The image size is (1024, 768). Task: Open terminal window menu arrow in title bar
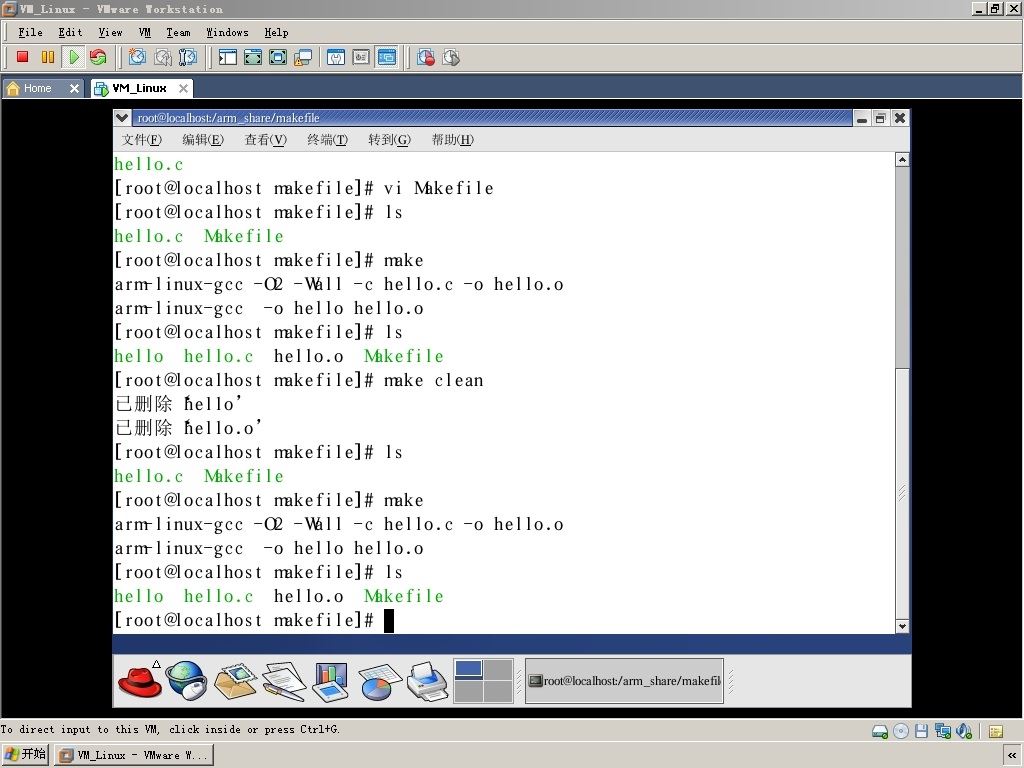[121, 118]
